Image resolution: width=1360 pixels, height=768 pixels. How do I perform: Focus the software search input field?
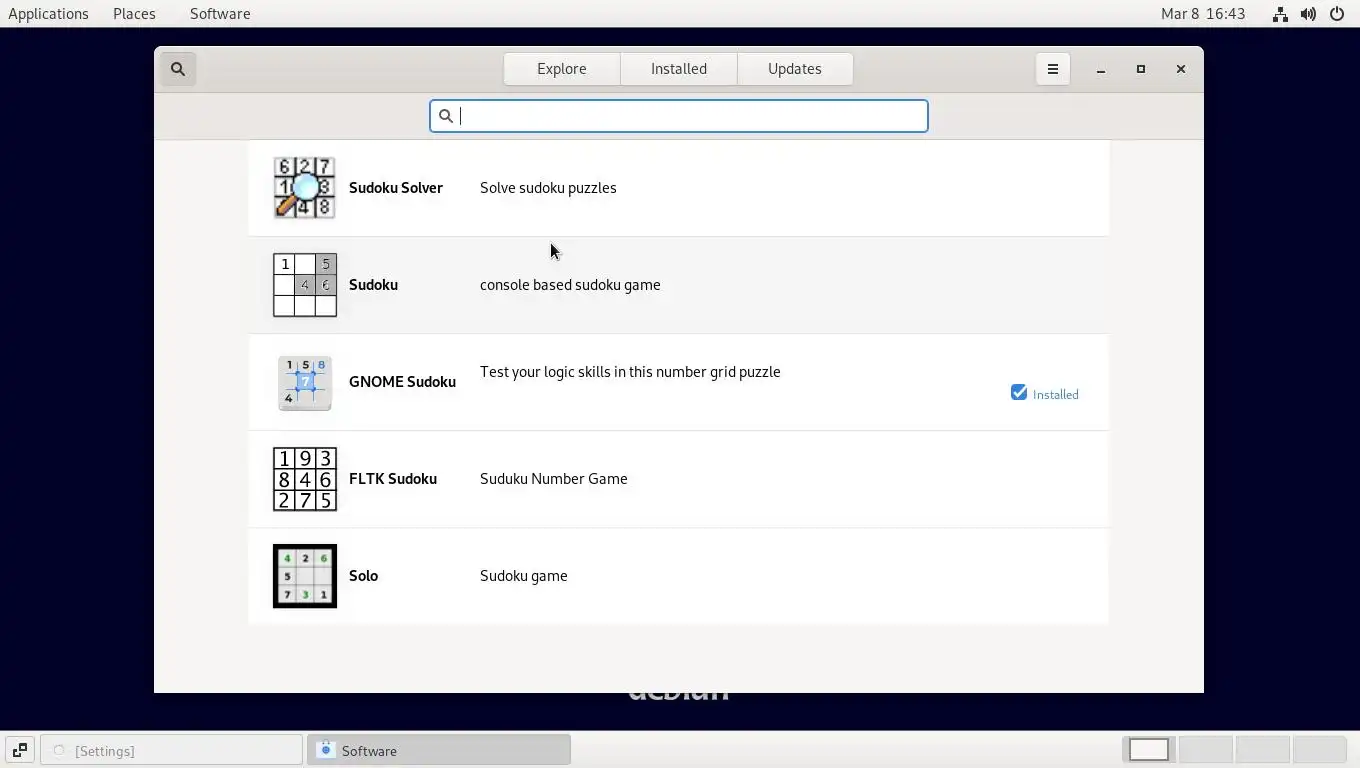679,116
